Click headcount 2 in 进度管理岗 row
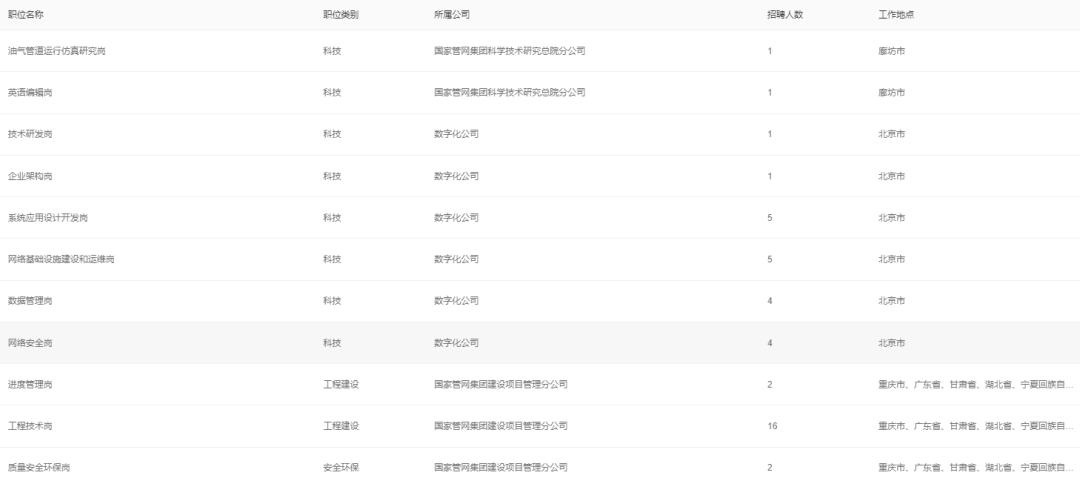 click(x=770, y=385)
